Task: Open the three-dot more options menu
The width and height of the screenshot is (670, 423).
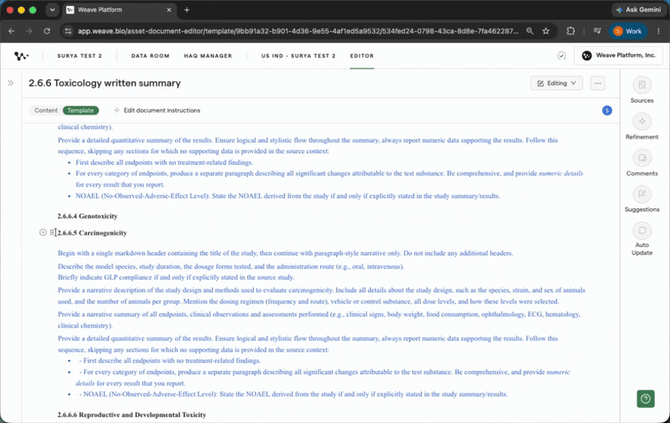Action: tap(598, 83)
